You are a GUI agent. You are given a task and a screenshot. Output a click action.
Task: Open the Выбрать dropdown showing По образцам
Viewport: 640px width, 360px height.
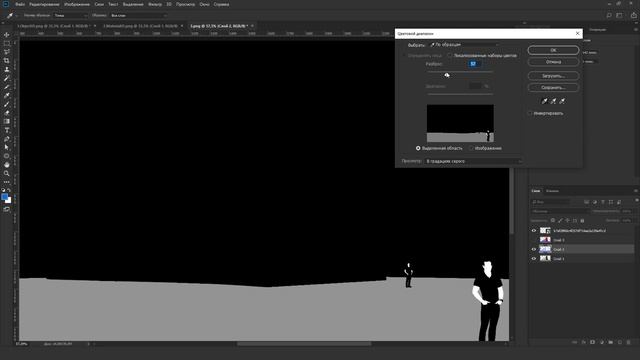(464, 44)
